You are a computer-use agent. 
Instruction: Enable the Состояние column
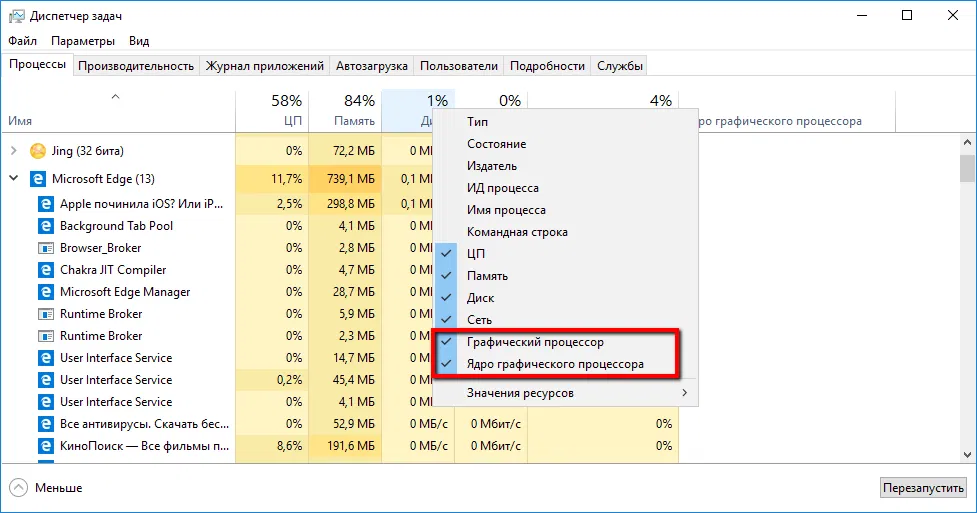(565, 144)
